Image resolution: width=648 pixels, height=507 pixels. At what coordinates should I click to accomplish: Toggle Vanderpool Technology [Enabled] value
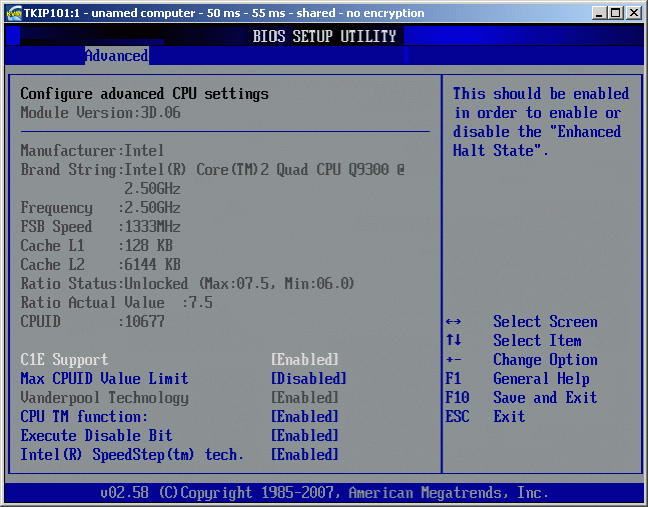pos(305,398)
